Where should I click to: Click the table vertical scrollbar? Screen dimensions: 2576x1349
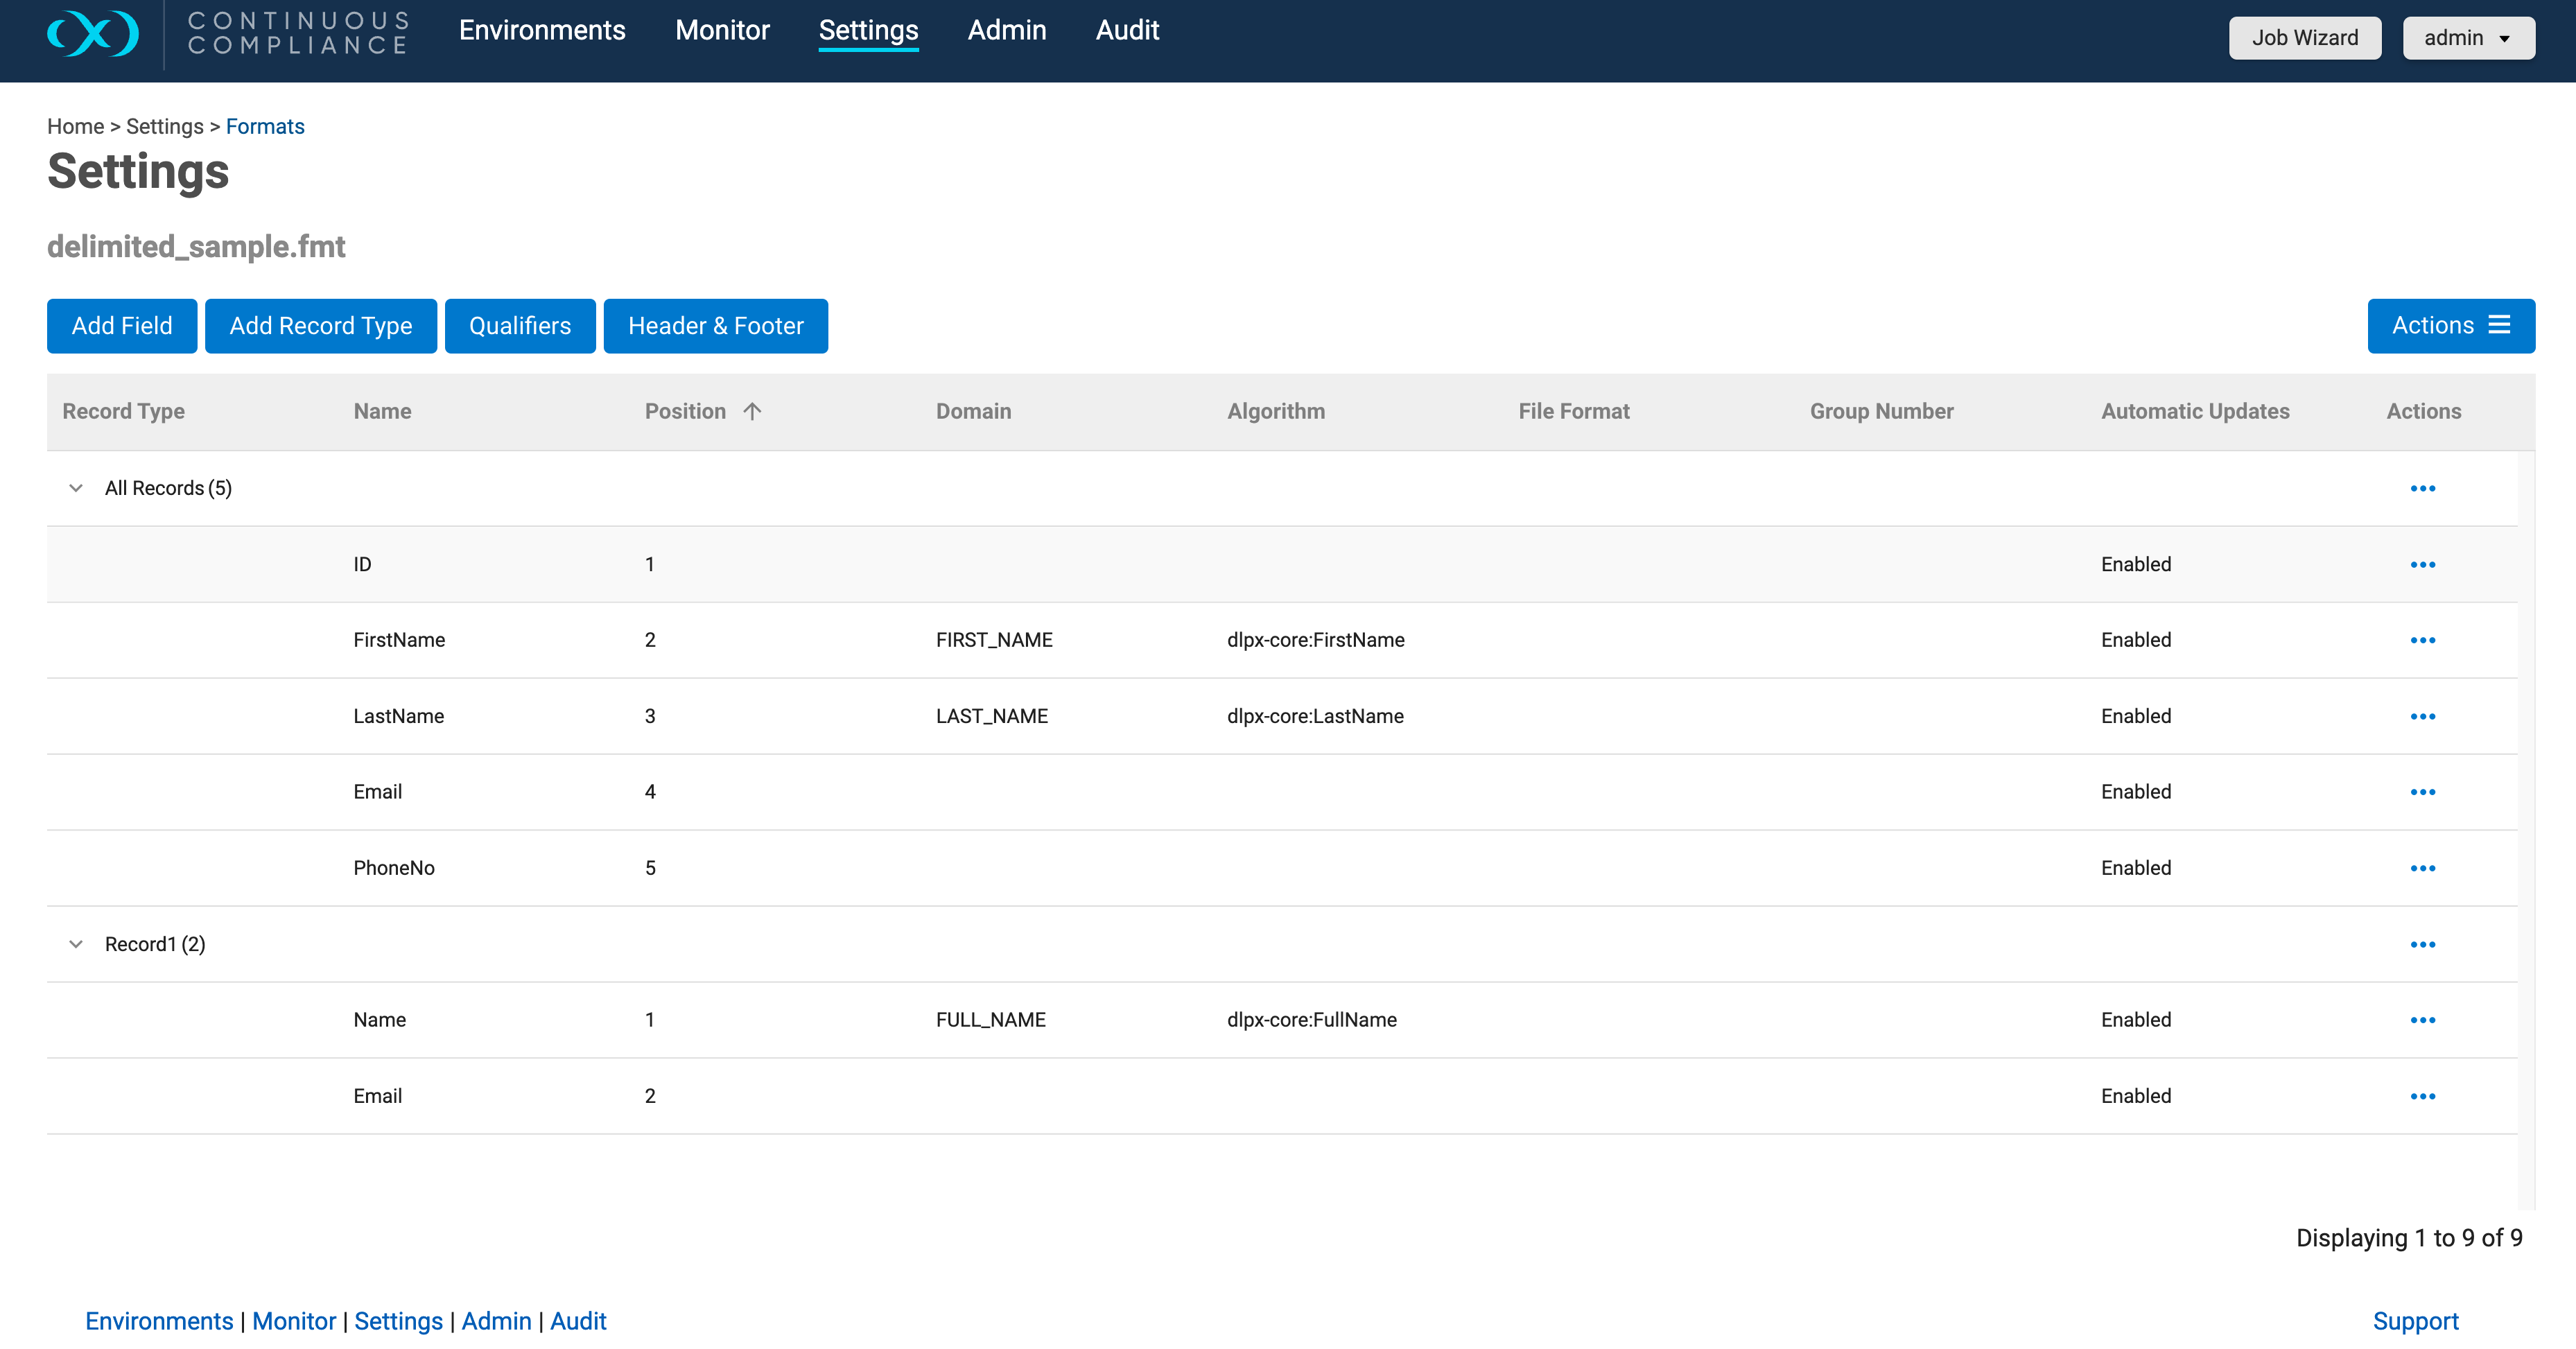2526,830
